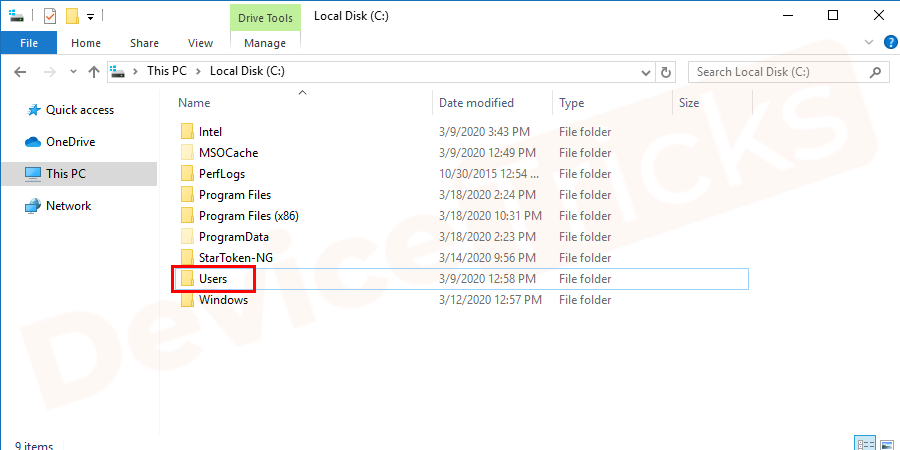Expand the ribbon with the chevron
This screenshot has height=450, width=900.
(868, 42)
